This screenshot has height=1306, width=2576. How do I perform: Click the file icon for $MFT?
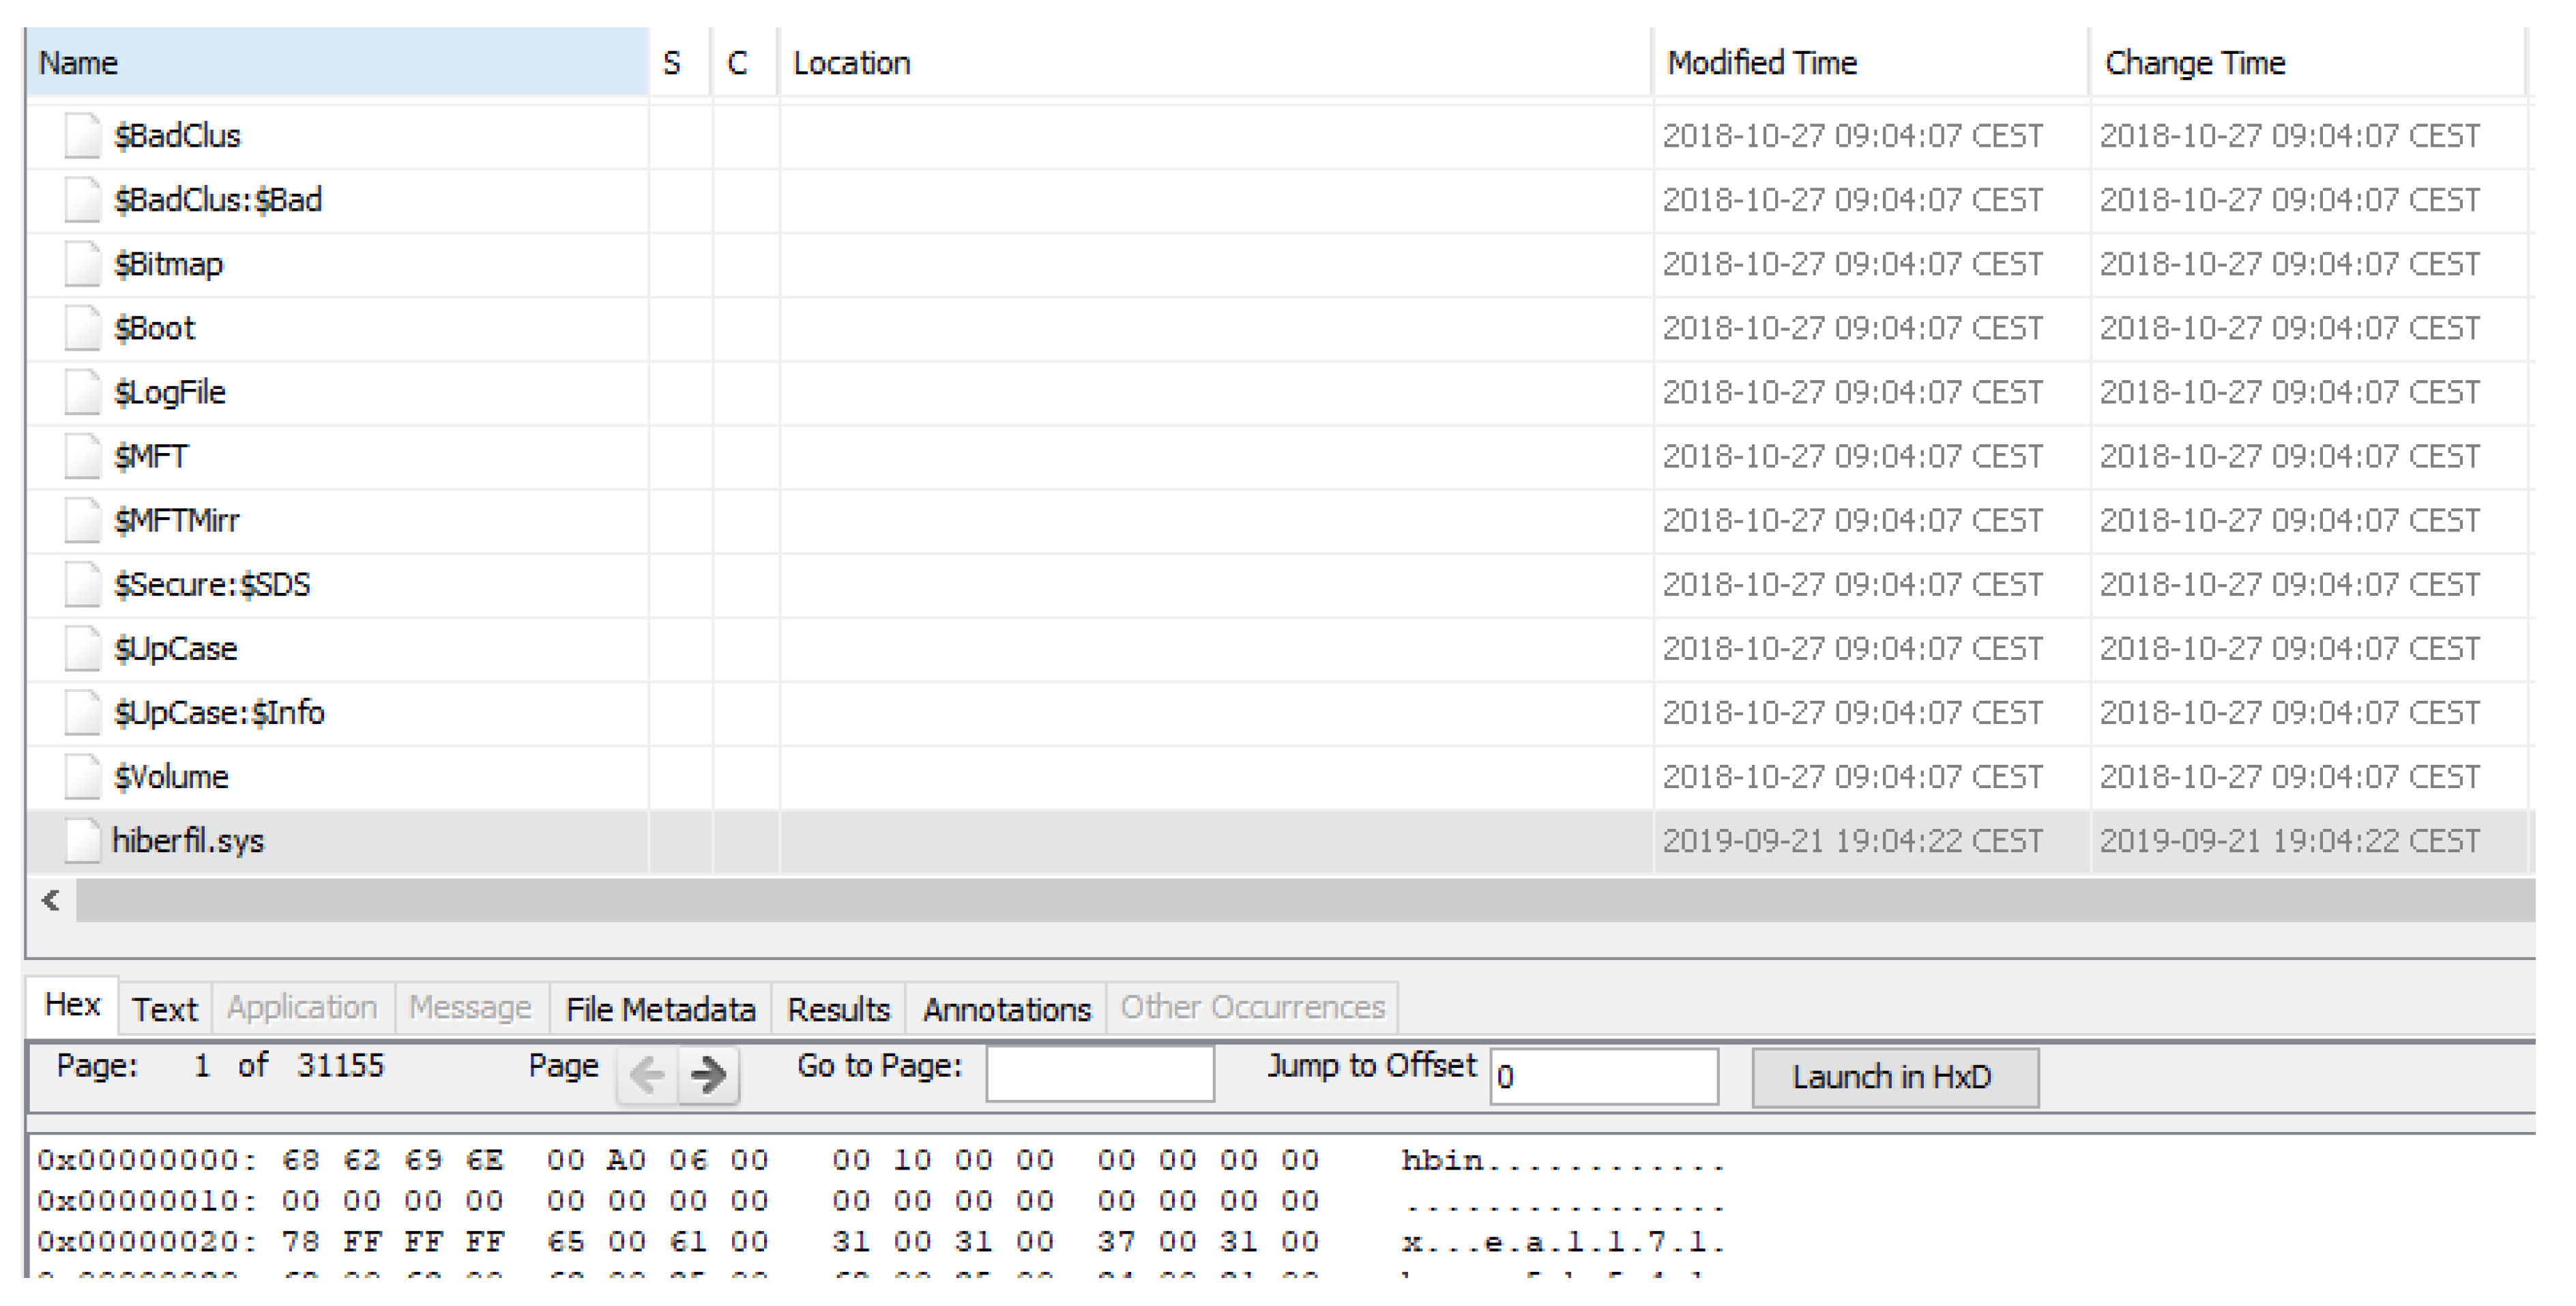[82, 457]
